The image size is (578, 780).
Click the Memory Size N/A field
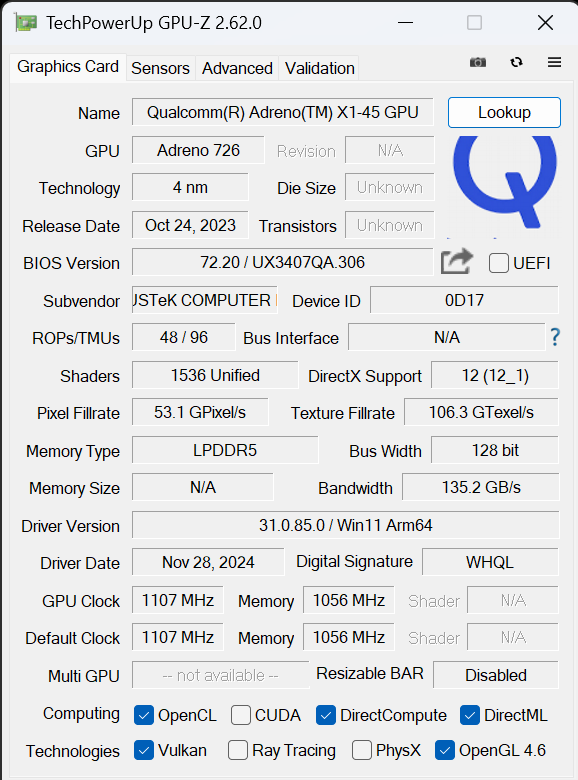(x=202, y=487)
